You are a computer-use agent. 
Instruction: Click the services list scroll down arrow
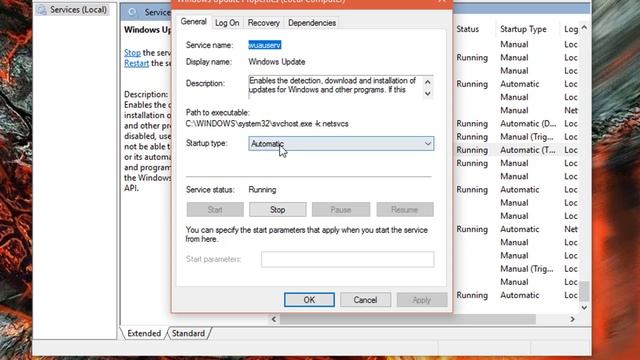click(584, 307)
